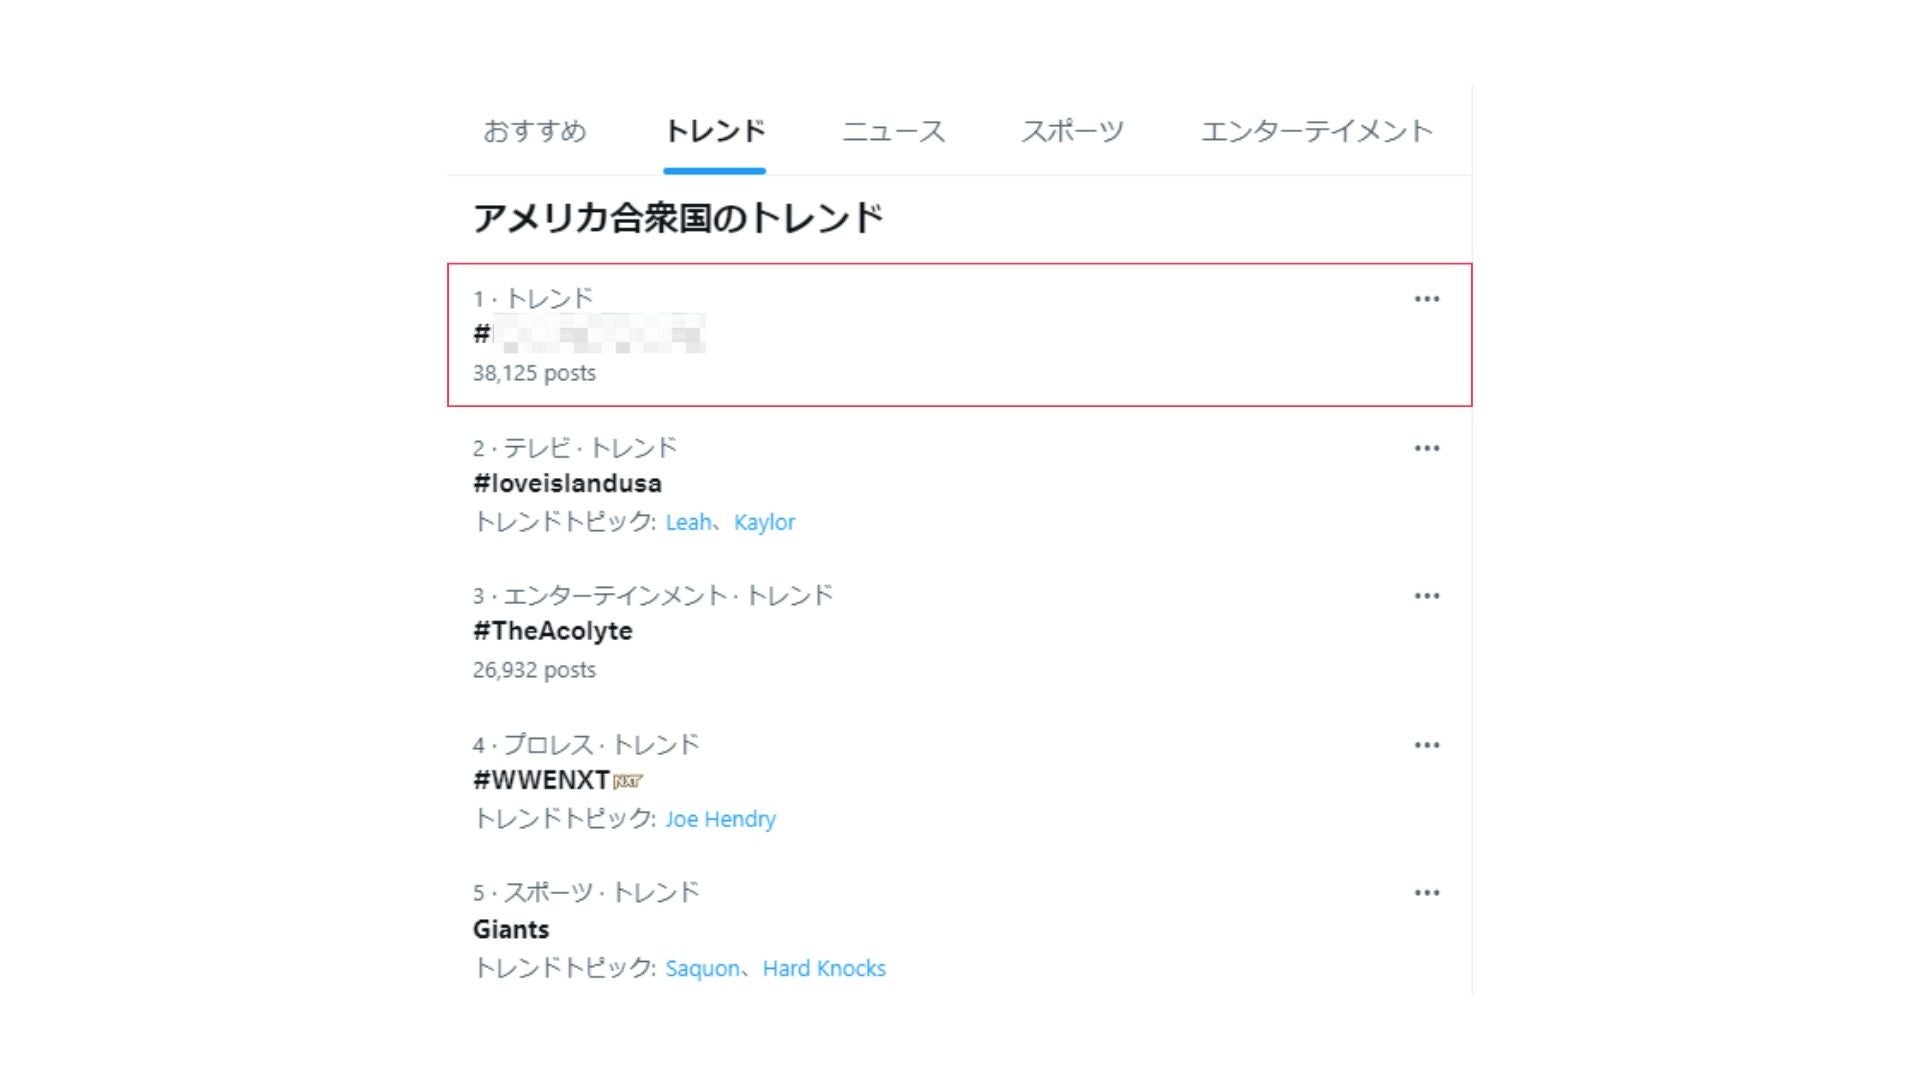The width and height of the screenshot is (1920, 1080).
Task: Select the トレンド tab
Action: (x=714, y=131)
